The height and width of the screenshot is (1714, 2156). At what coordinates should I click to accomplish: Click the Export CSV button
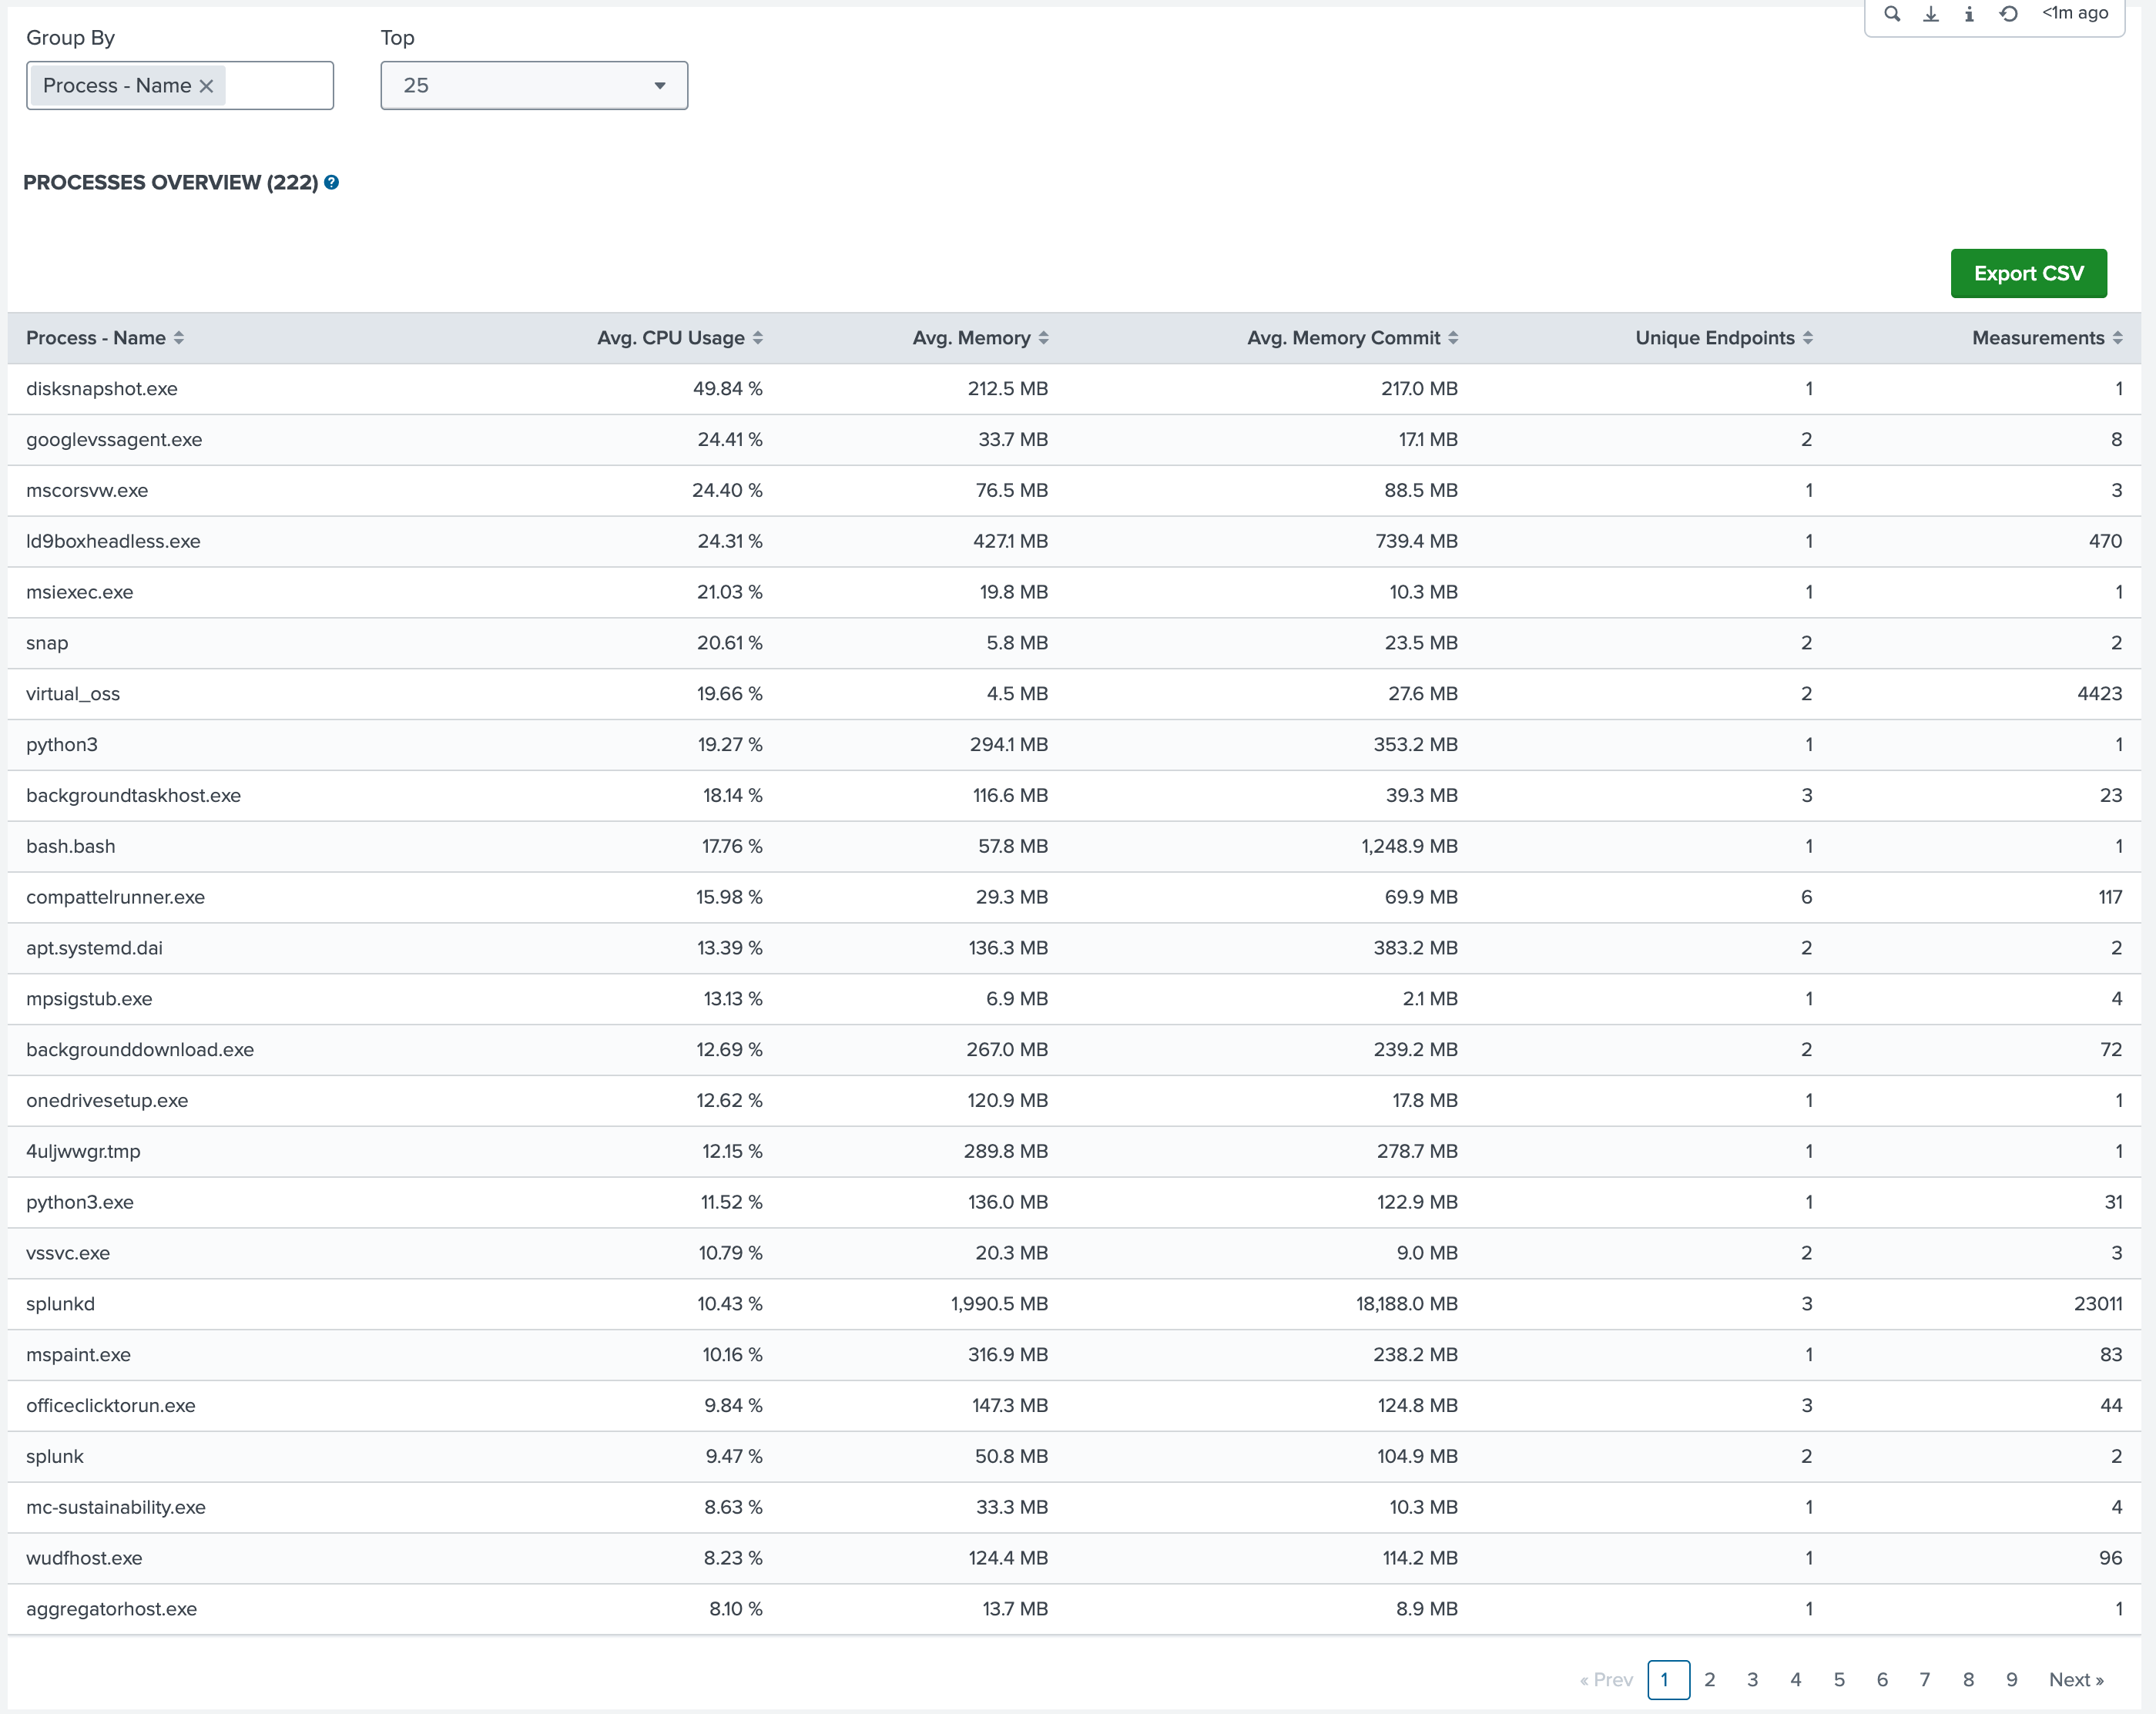(x=2028, y=273)
